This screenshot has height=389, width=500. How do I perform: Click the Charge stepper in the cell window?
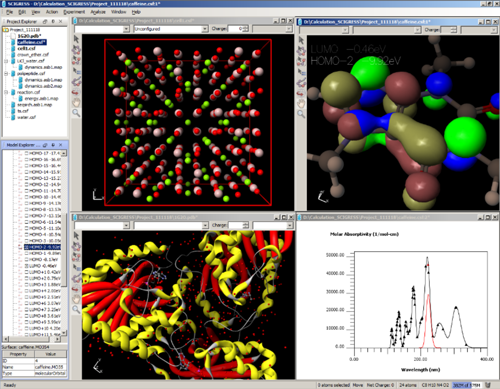(x=246, y=29)
